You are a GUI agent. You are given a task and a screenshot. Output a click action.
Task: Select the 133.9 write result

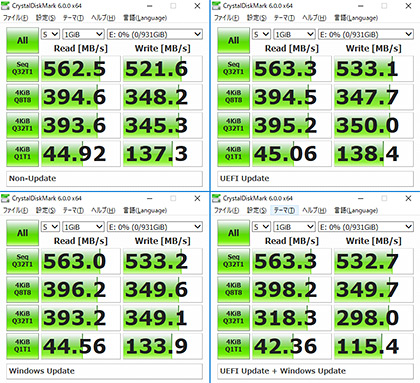[x=163, y=347]
